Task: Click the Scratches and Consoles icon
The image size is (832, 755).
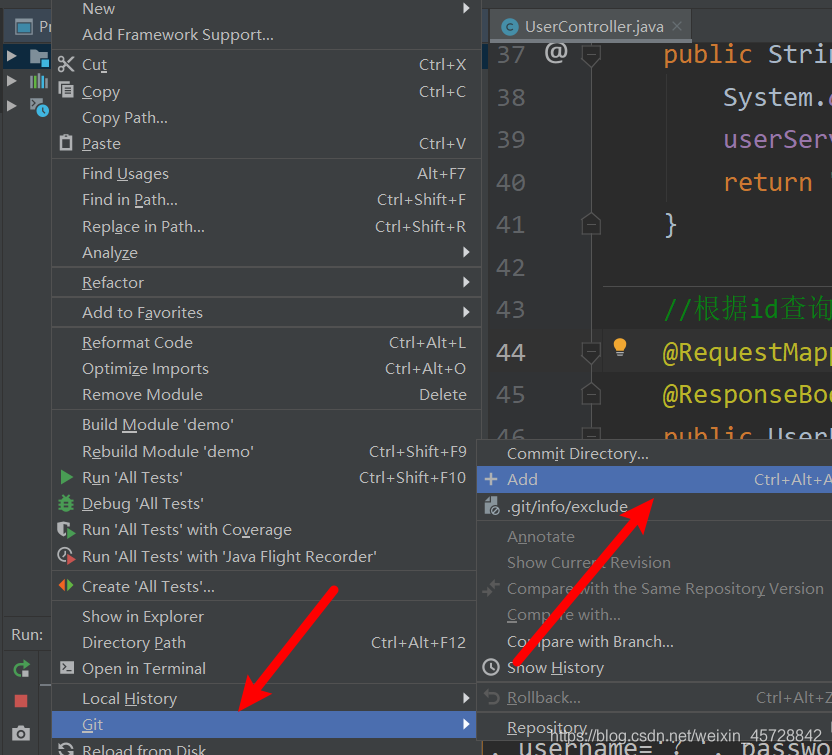Action: [39, 107]
